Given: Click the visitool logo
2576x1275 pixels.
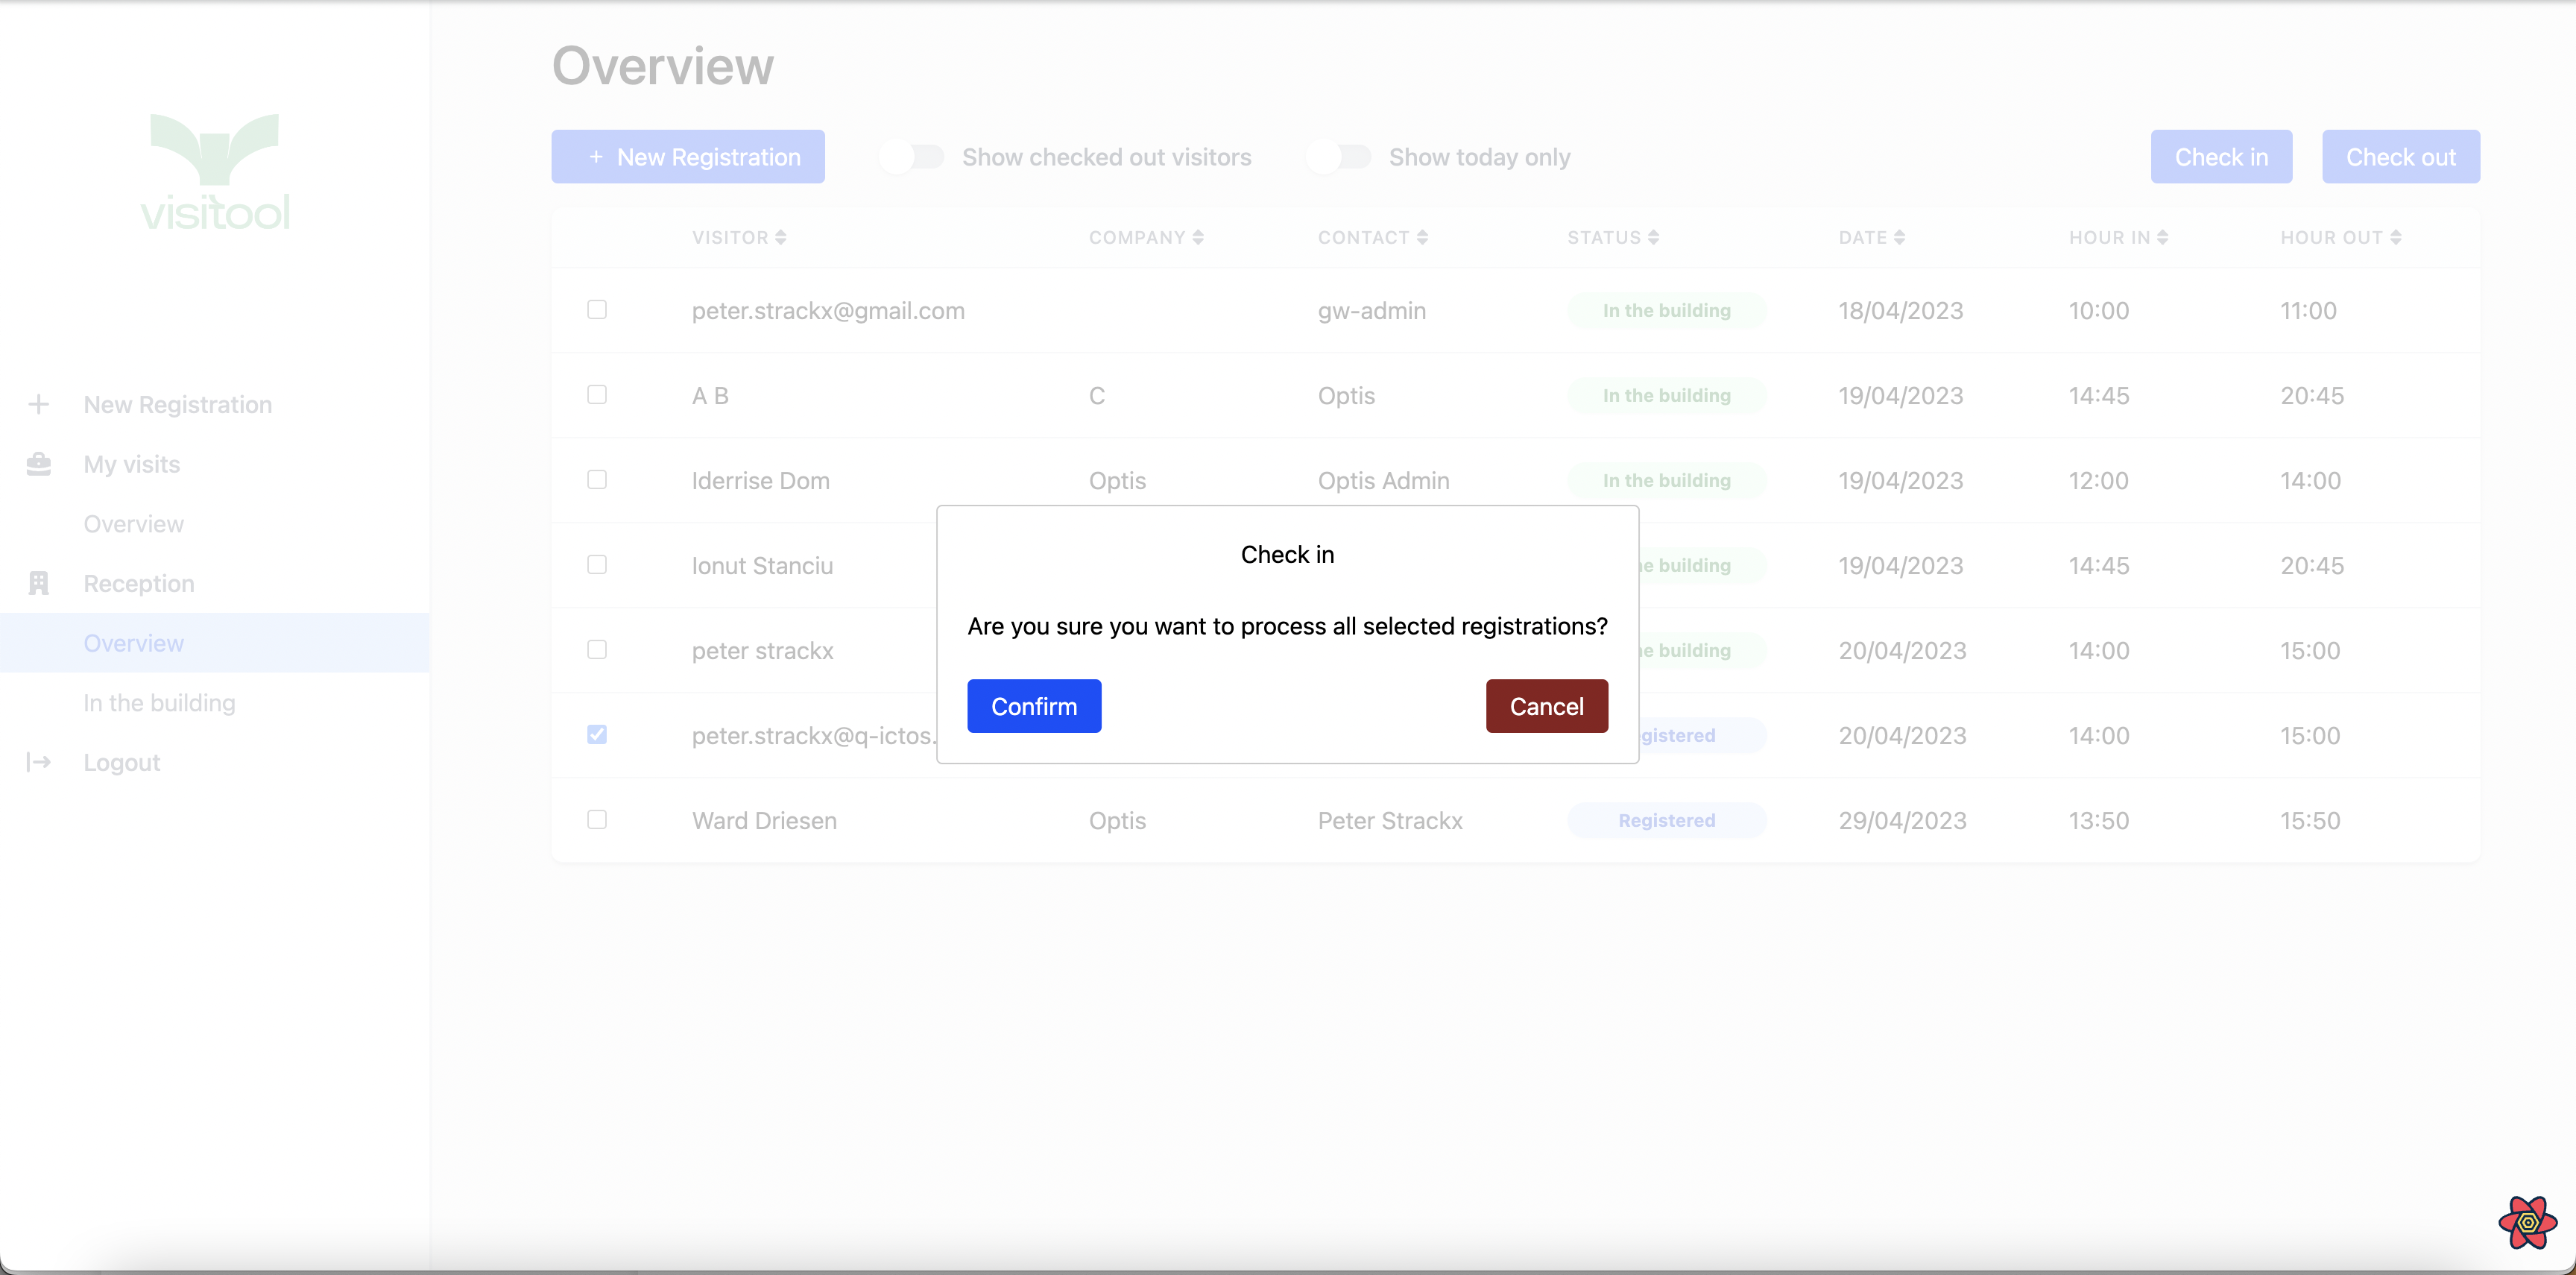Looking at the screenshot, I should pyautogui.click(x=215, y=172).
